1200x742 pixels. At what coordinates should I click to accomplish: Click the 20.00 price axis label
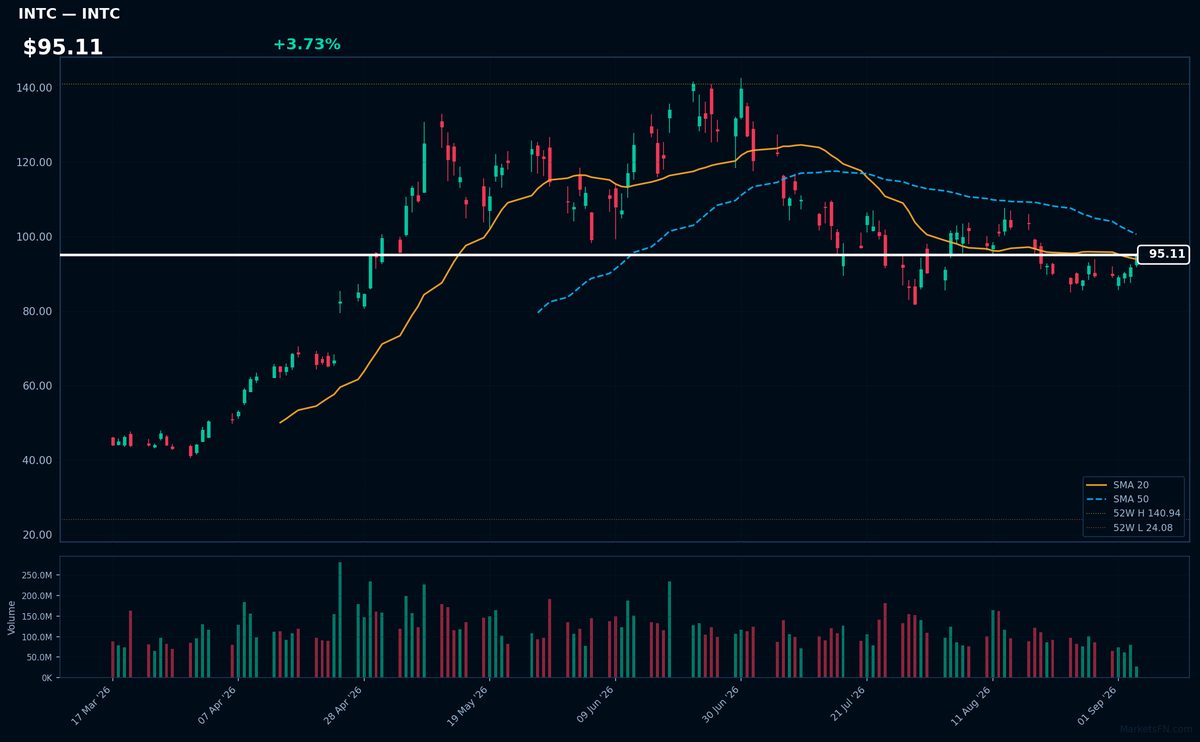pos(38,535)
